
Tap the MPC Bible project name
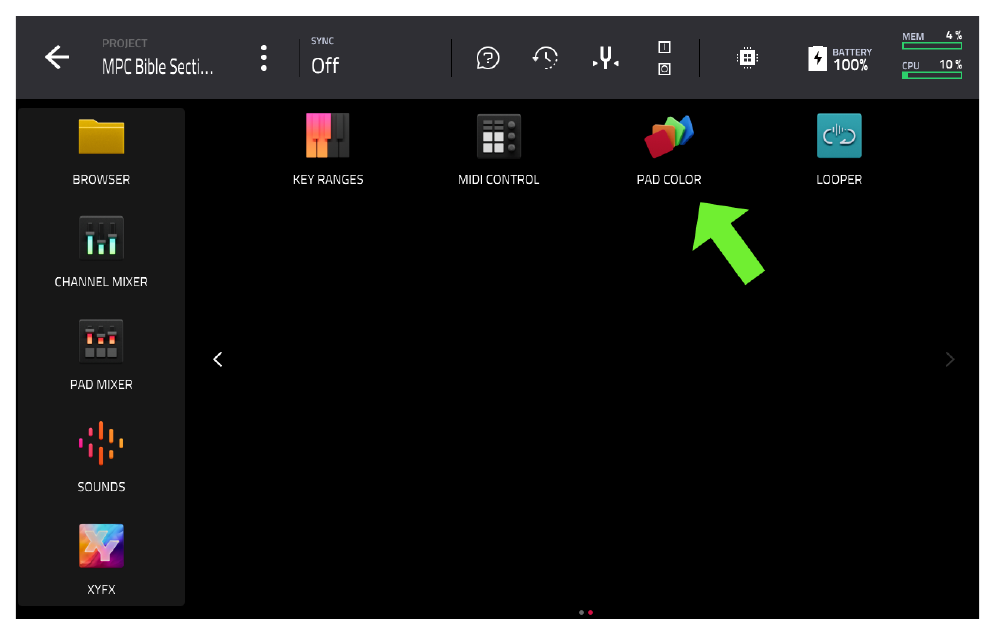click(x=158, y=66)
